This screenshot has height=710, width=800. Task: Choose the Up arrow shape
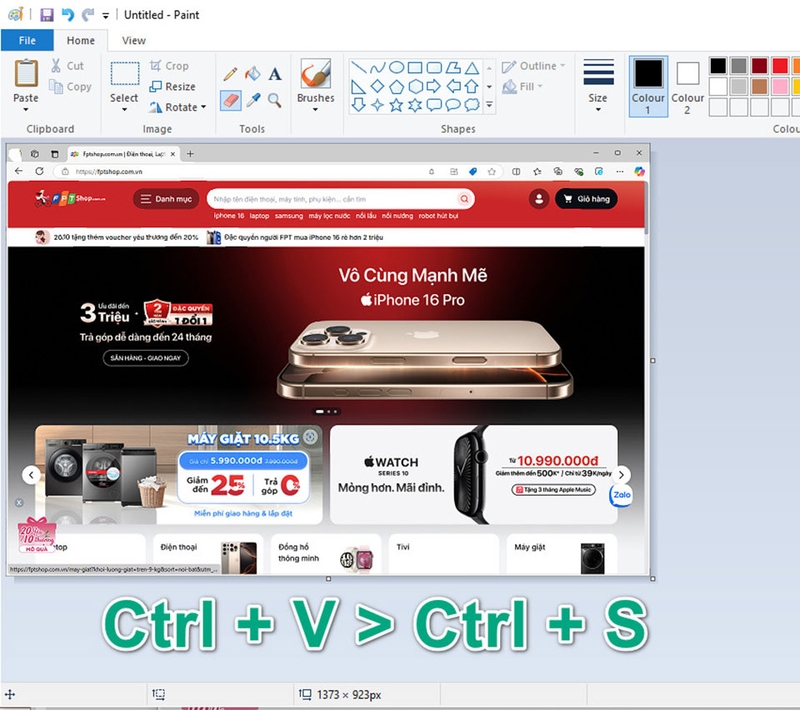[x=472, y=87]
